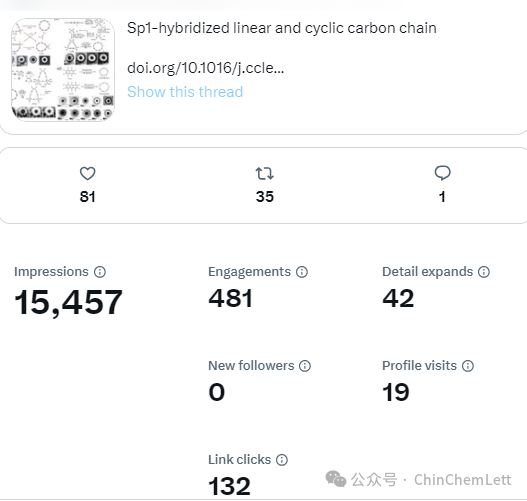Click the 15,457 impressions value
Viewport: 527px width, 501px height.
click(x=68, y=302)
